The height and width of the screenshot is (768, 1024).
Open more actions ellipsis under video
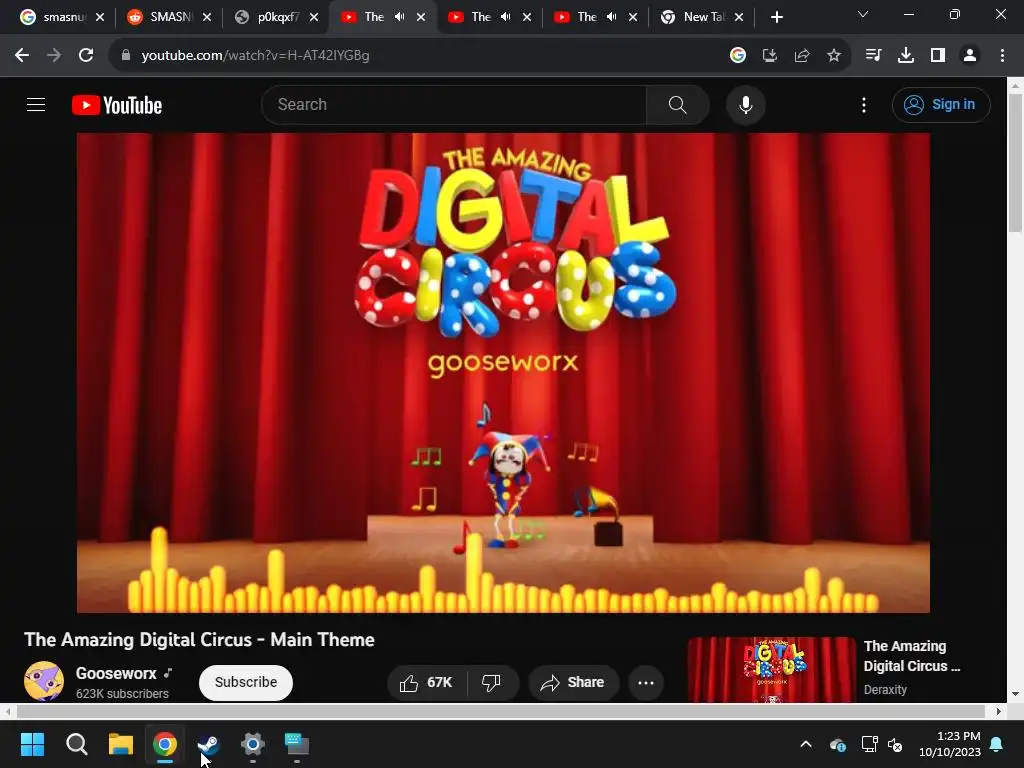click(646, 682)
